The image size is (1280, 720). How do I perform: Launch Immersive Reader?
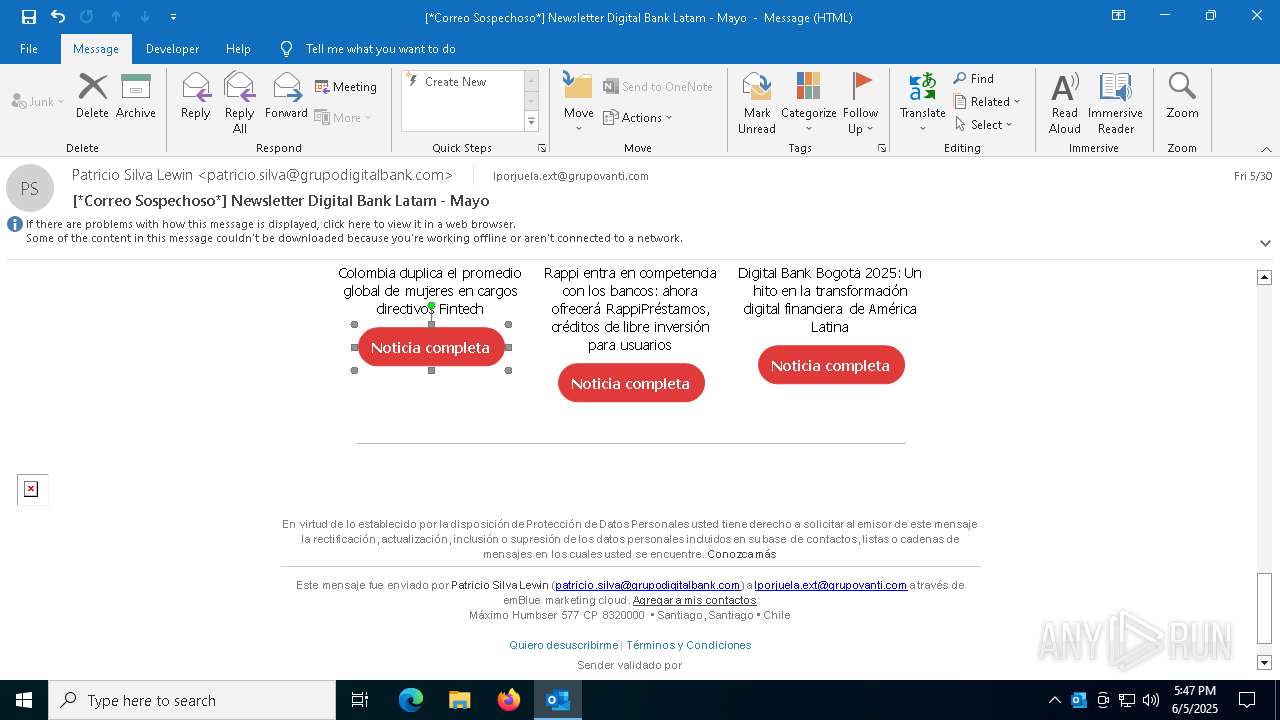pos(1116,103)
